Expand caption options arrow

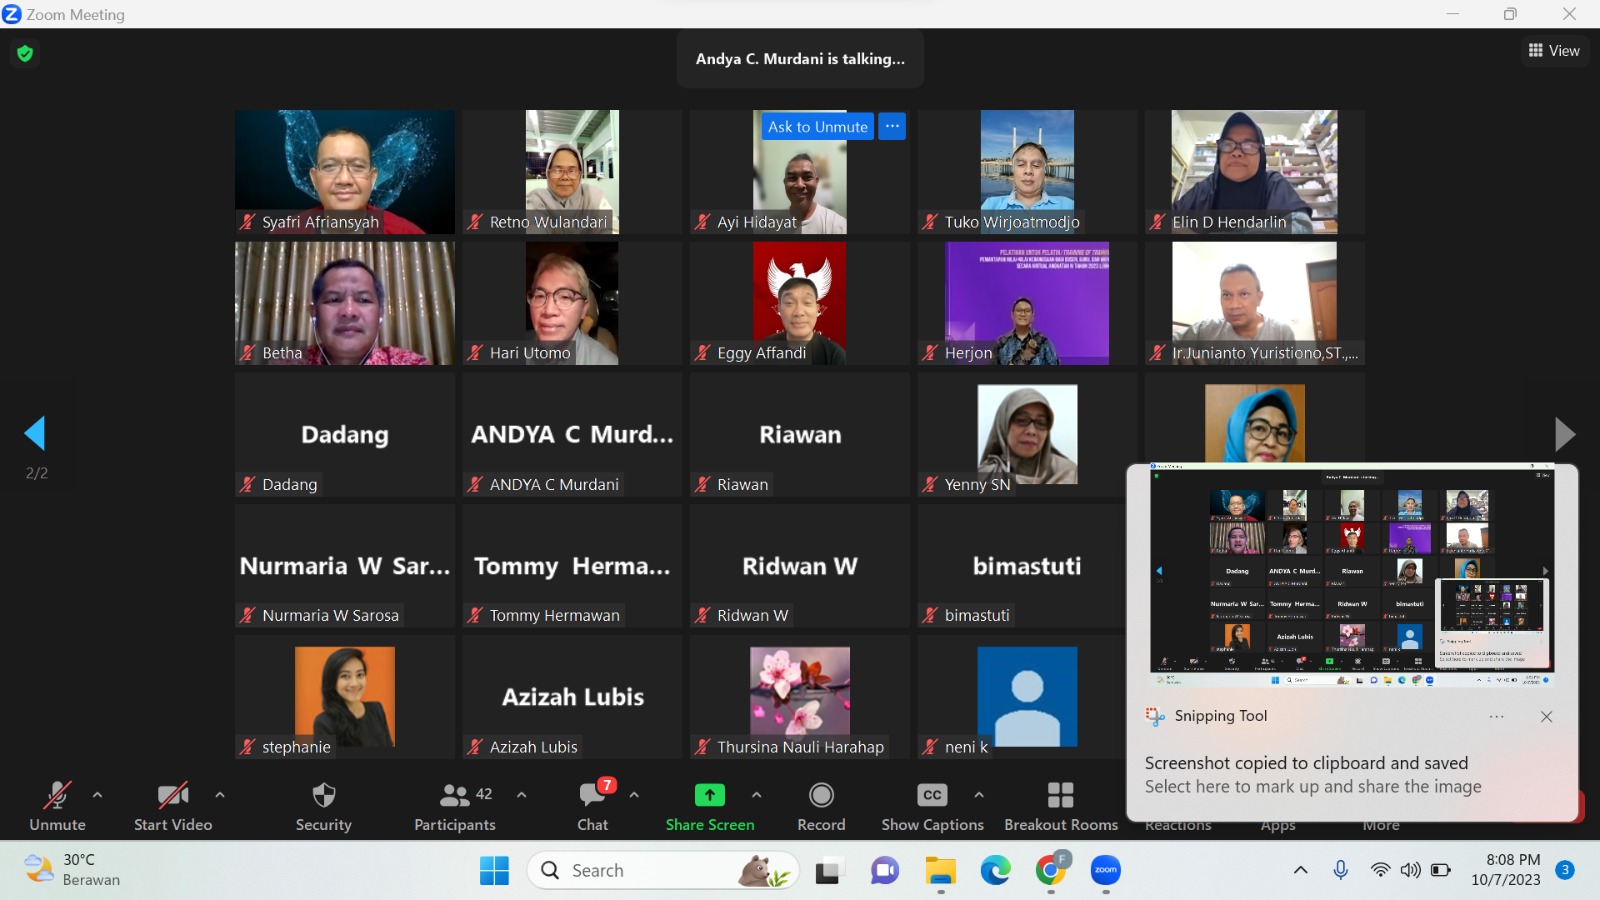pos(979,795)
